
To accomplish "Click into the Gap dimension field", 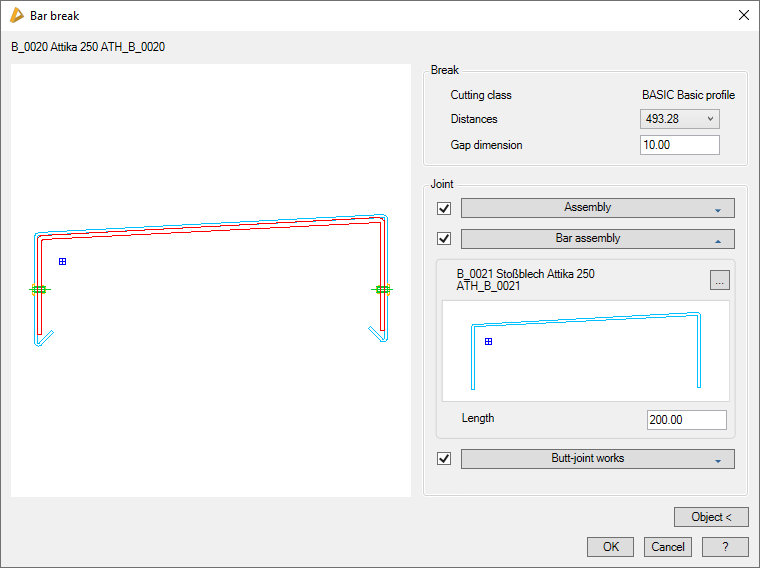I will click(x=679, y=145).
